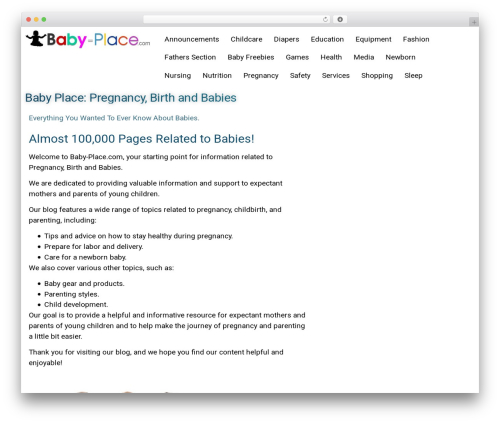Click the Baby Place: Pregnancy, Birth and Babies title
The image size is (500, 423).
coord(131,98)
